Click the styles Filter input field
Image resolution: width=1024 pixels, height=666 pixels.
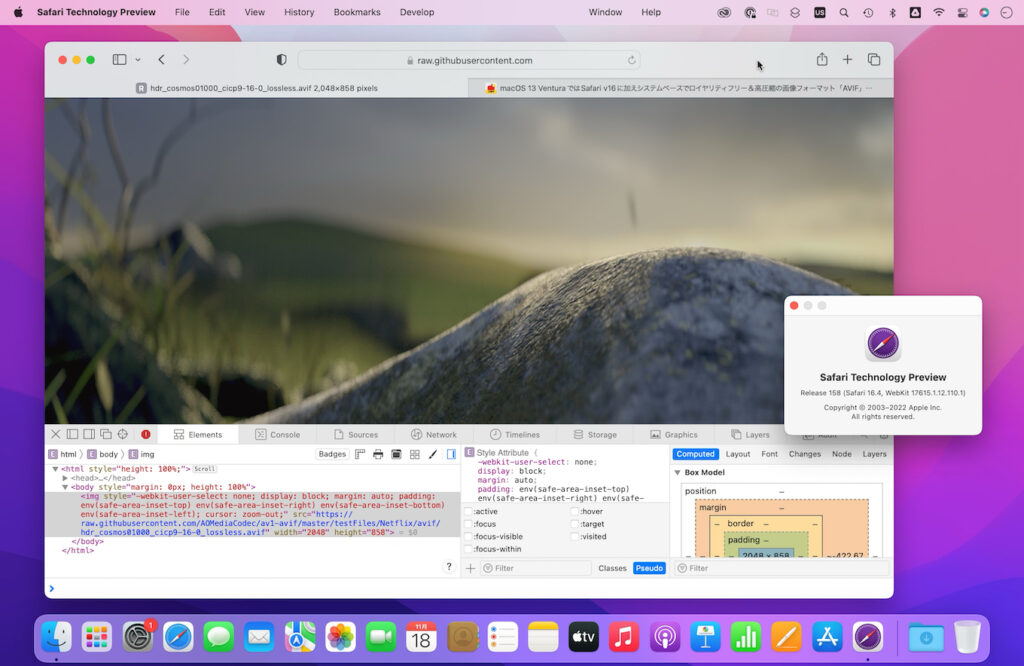tap(524, 567)
